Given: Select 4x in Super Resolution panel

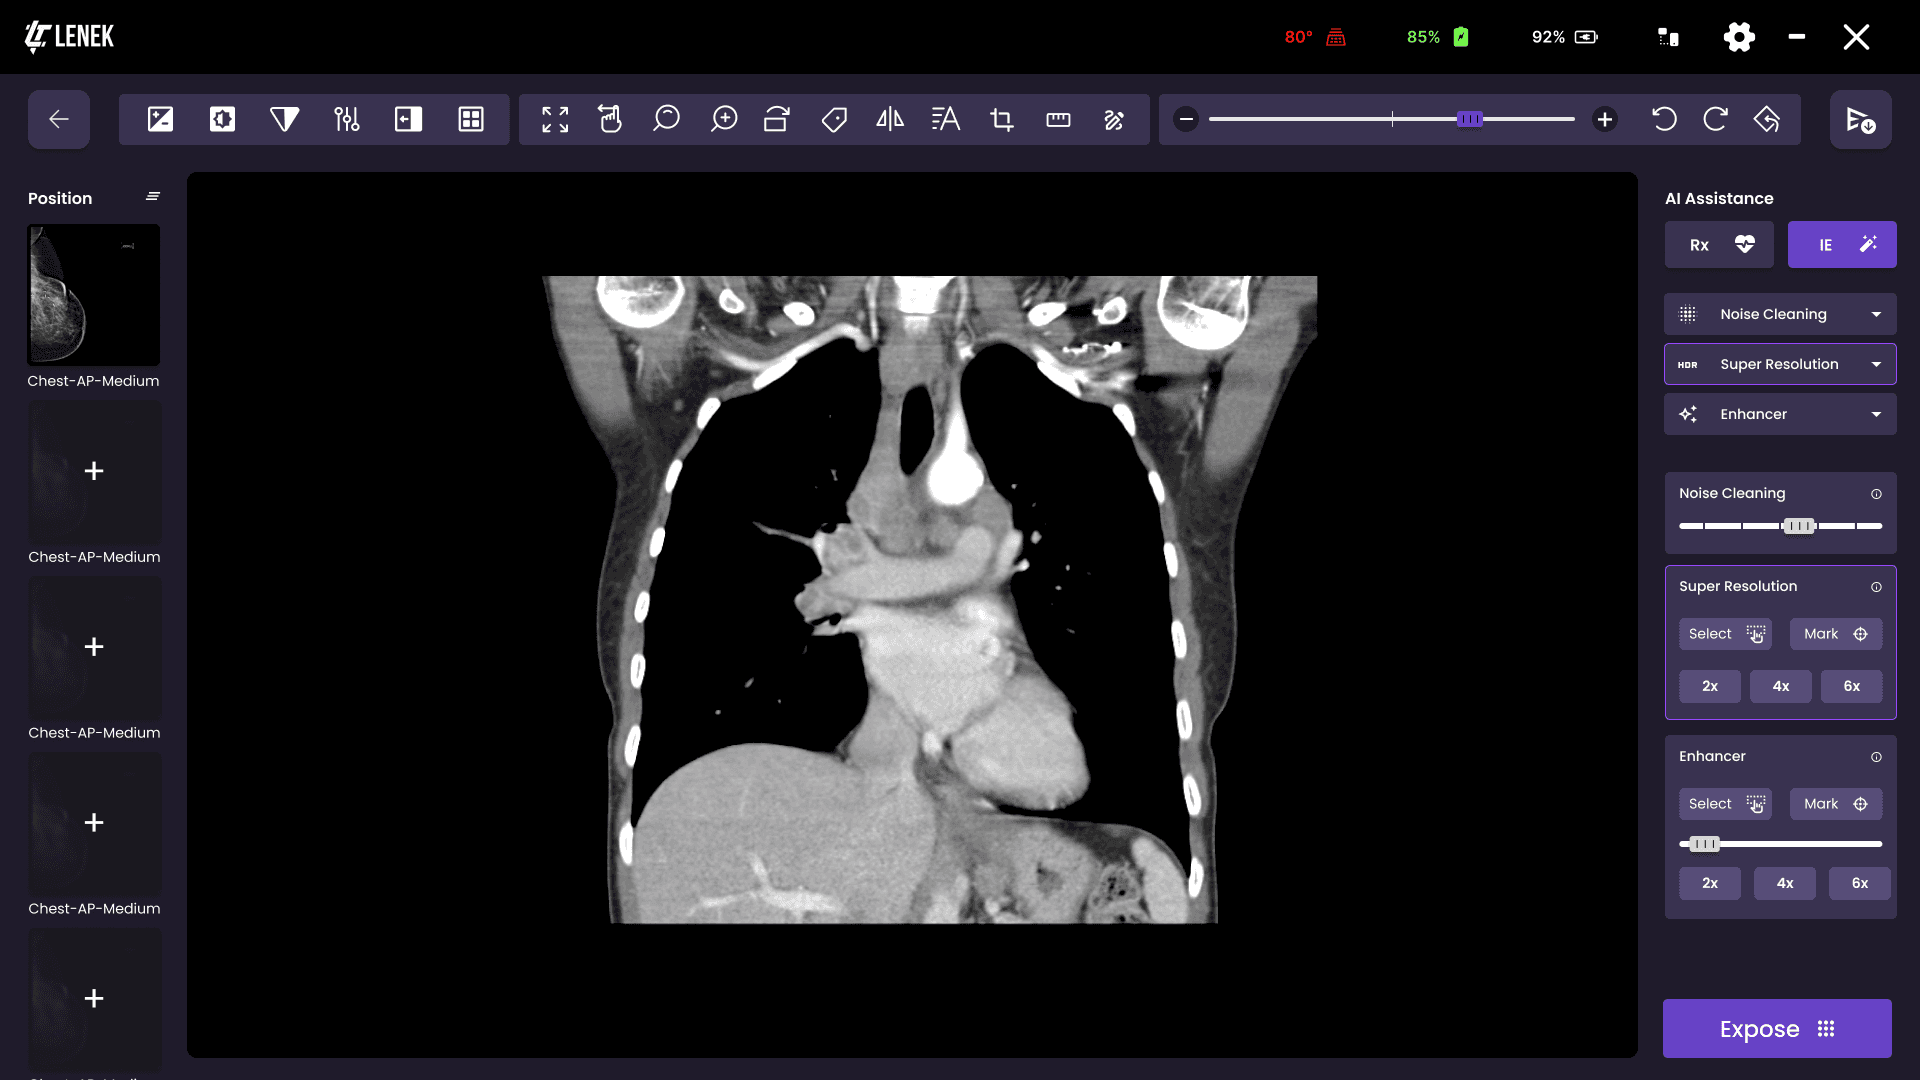Looking at the screenshot, I should point(1780,686).
